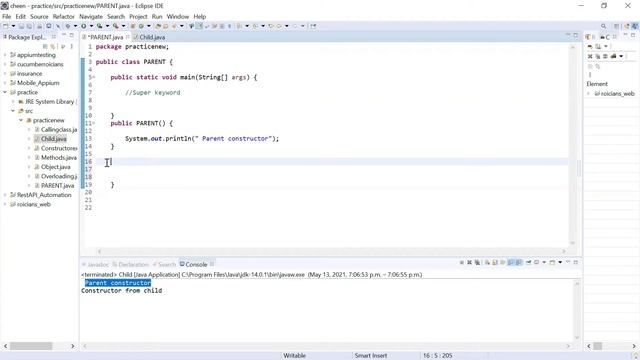Click the pin editor toolbar icon
This screenshot has width=640, height=360.
click(x=313, y=26)
